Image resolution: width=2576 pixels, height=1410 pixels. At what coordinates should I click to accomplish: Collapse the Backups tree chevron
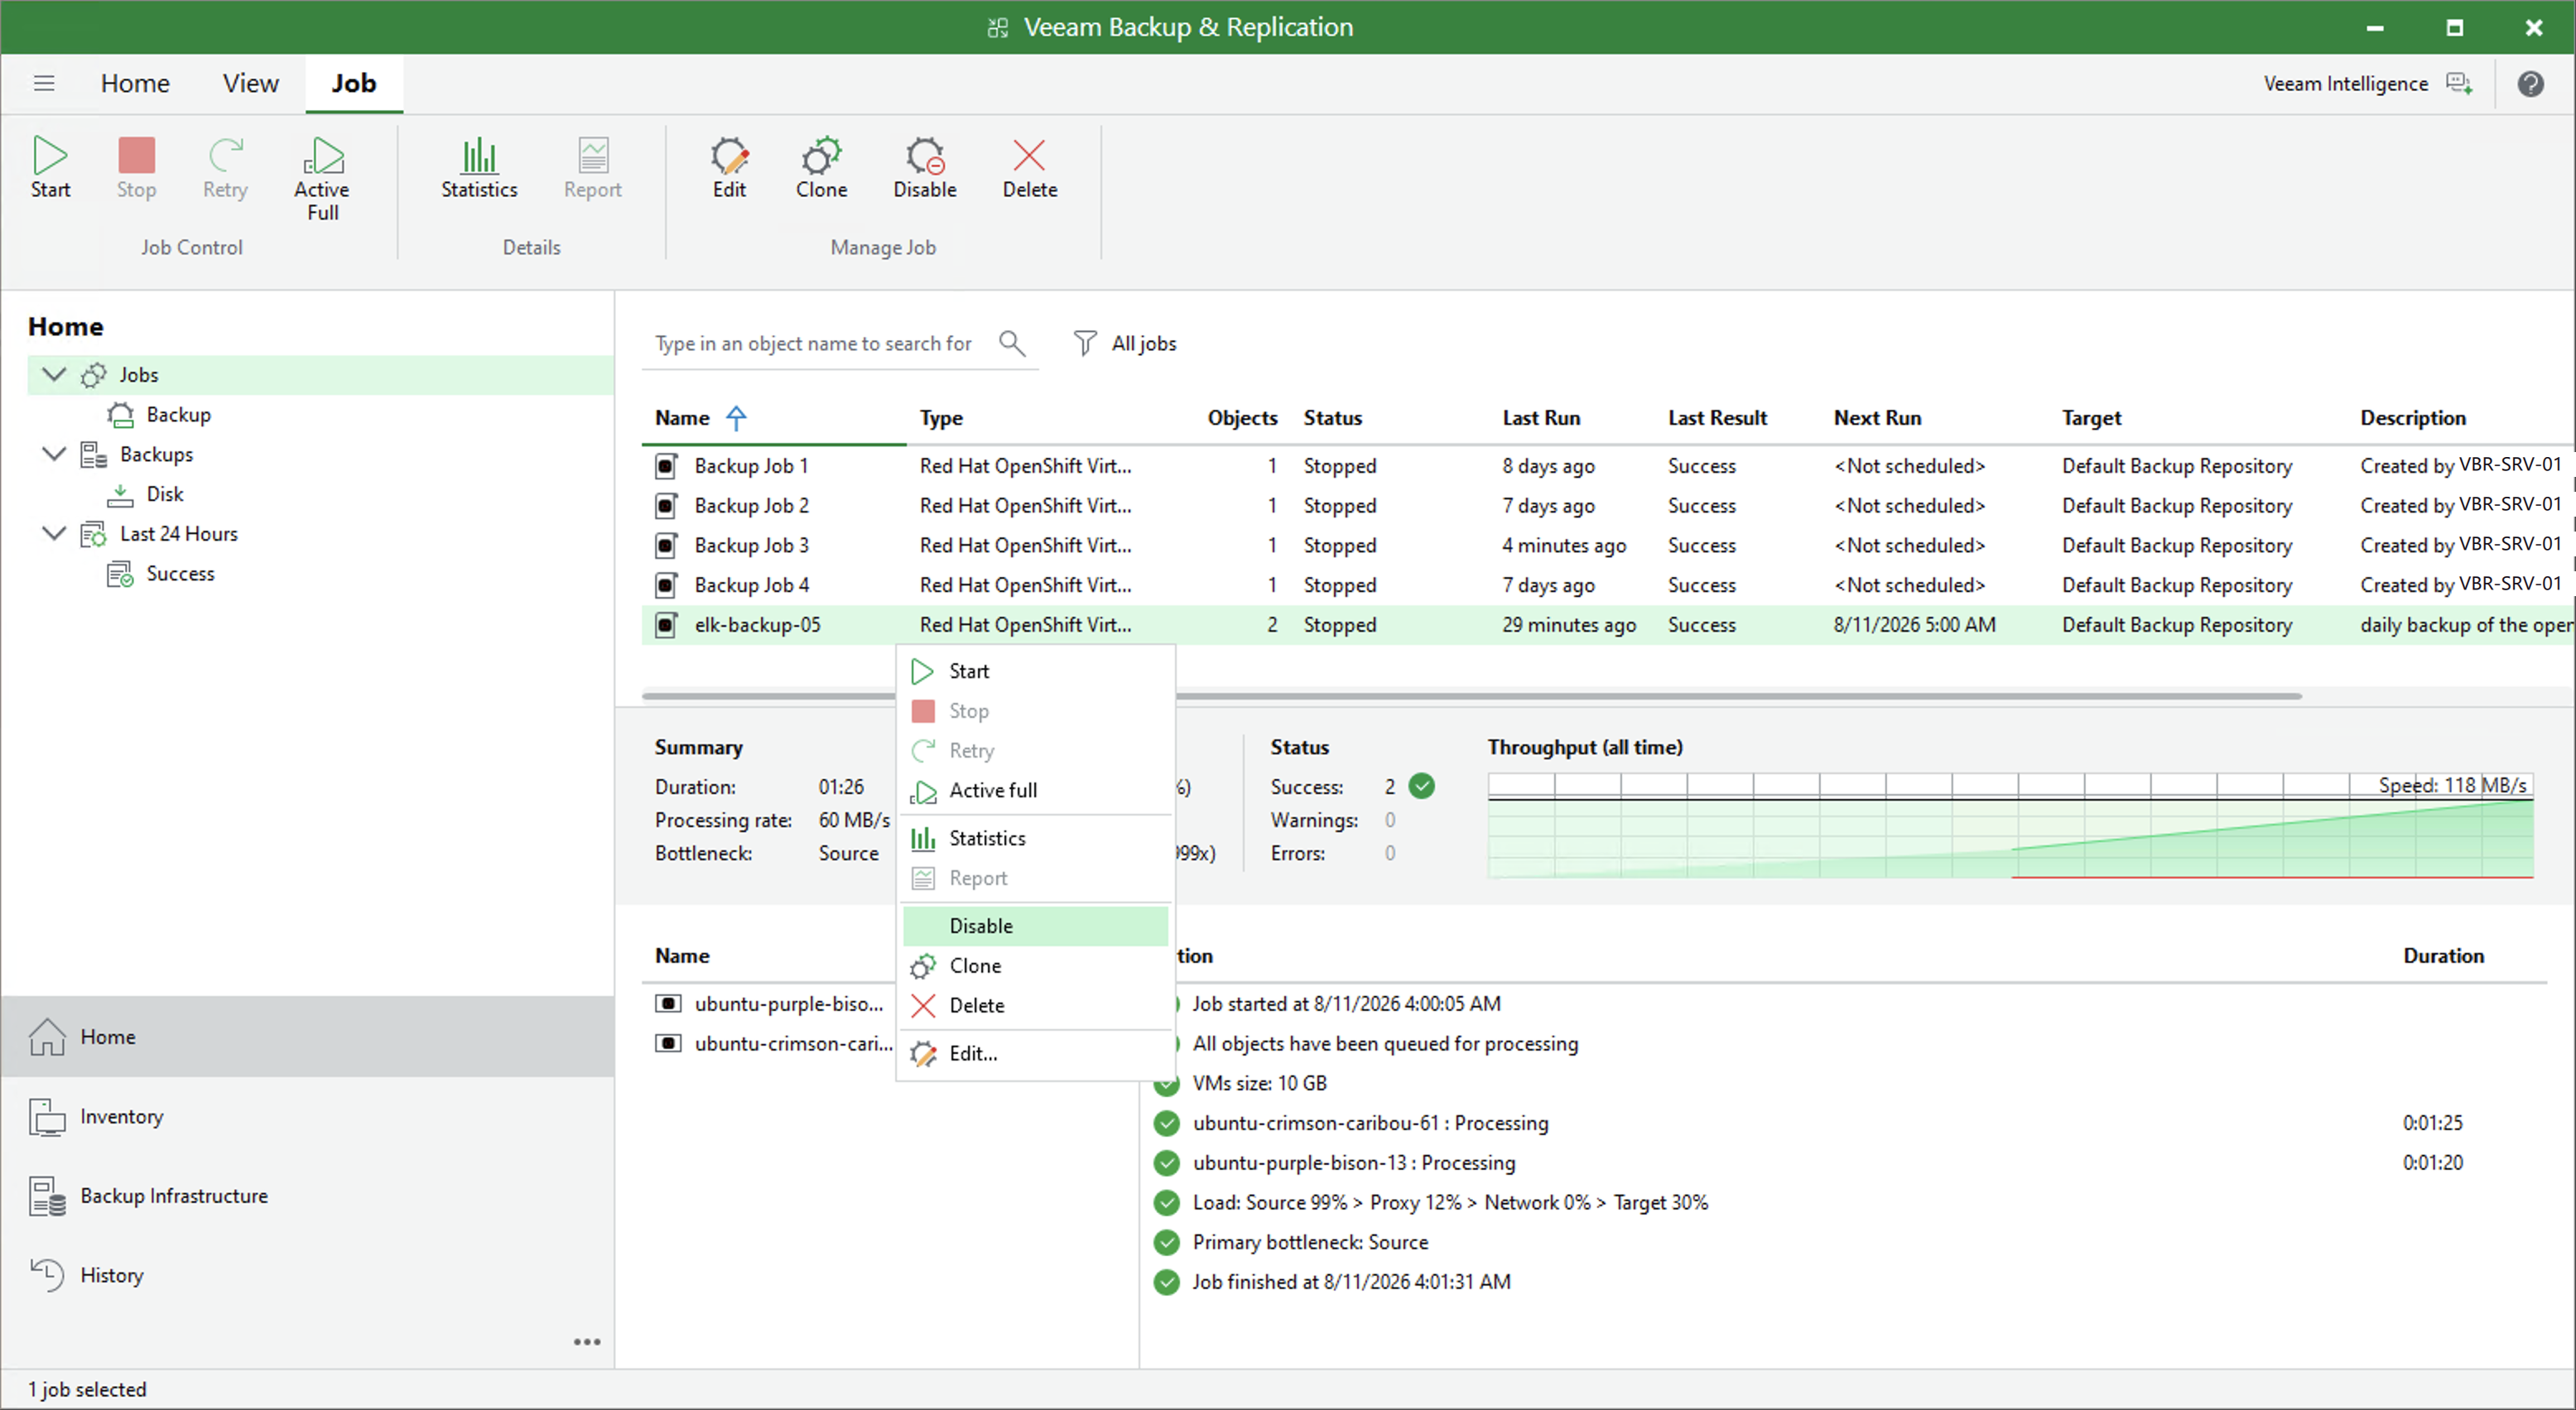coord(54,454)
